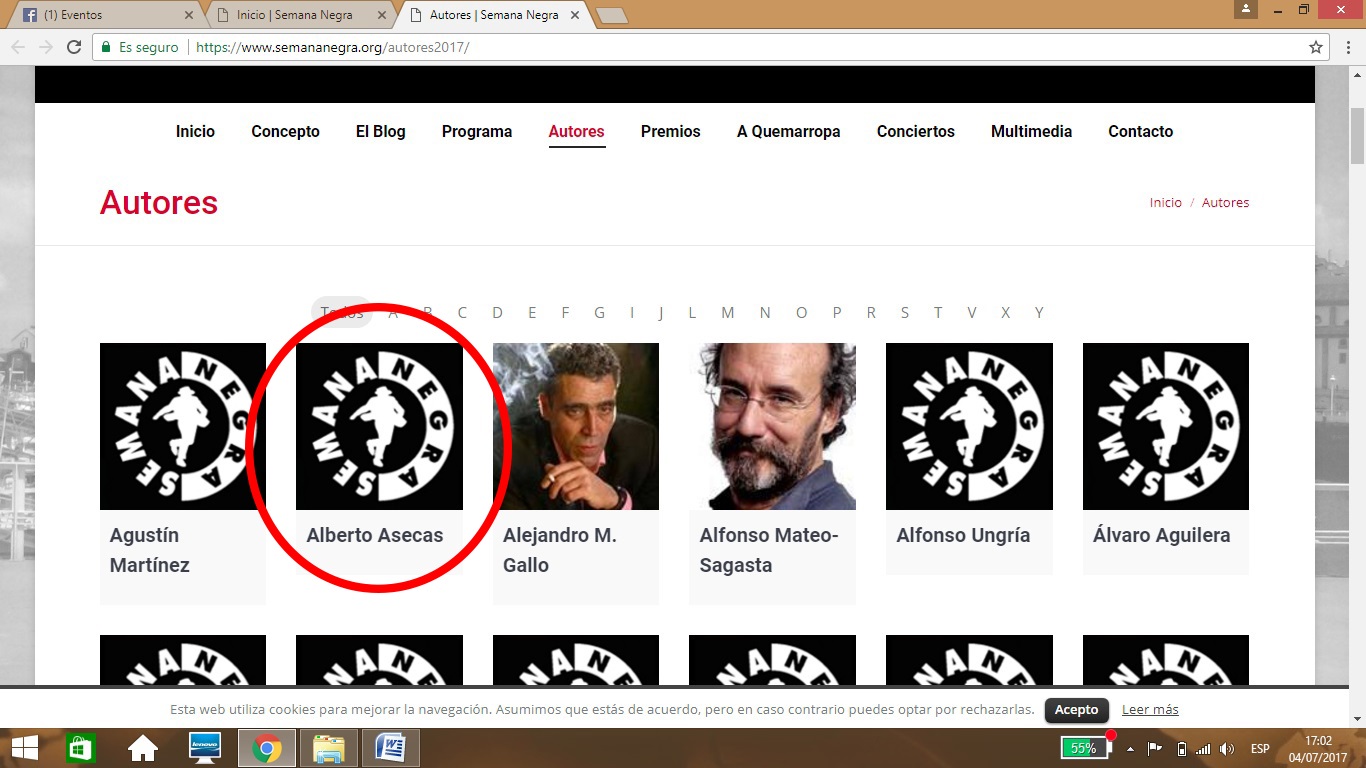1366x768 pixels.
Task: Reload the page with the refresh icon
Action: [73, 47]
